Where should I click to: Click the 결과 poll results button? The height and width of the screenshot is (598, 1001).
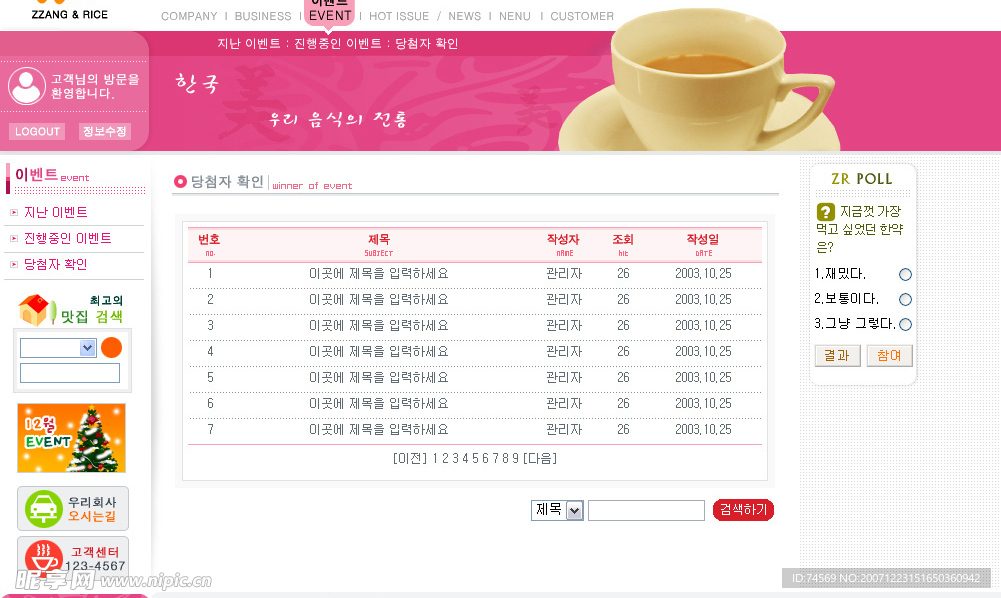pos(837,355)
